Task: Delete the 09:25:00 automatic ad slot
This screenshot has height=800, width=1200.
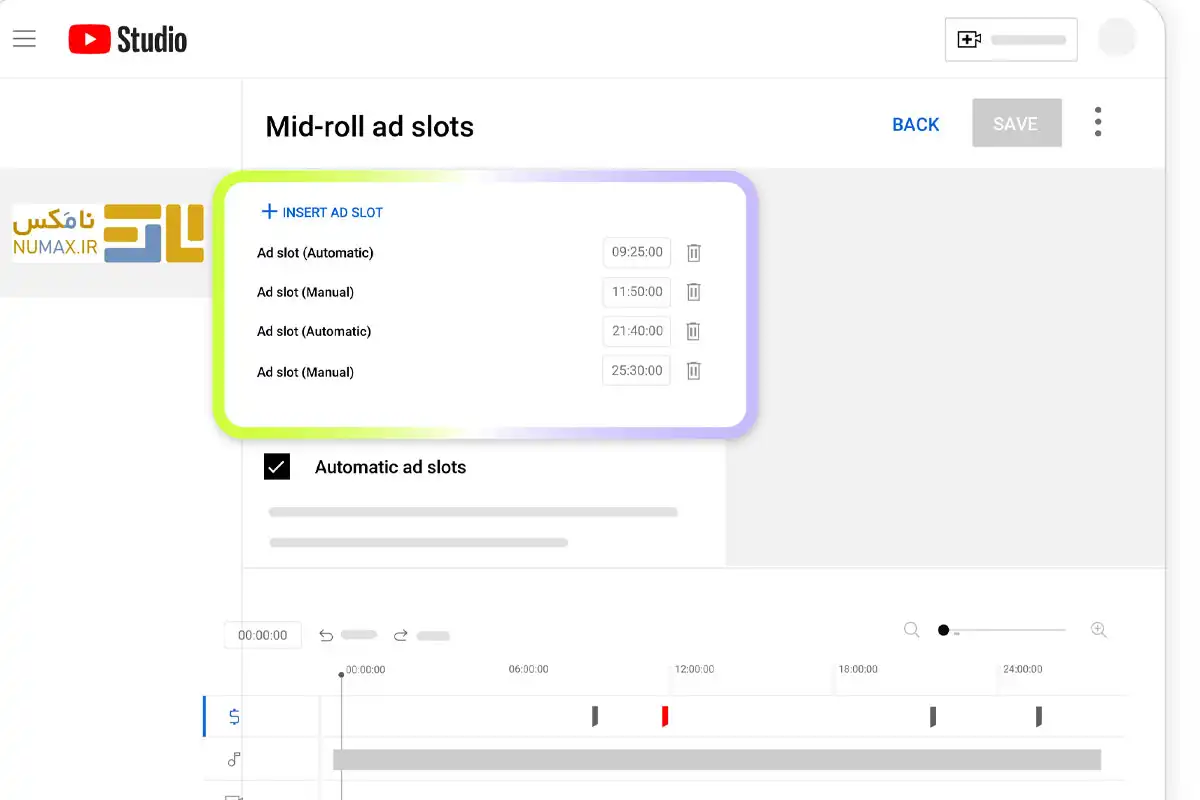Action: (x=694, y=253)
